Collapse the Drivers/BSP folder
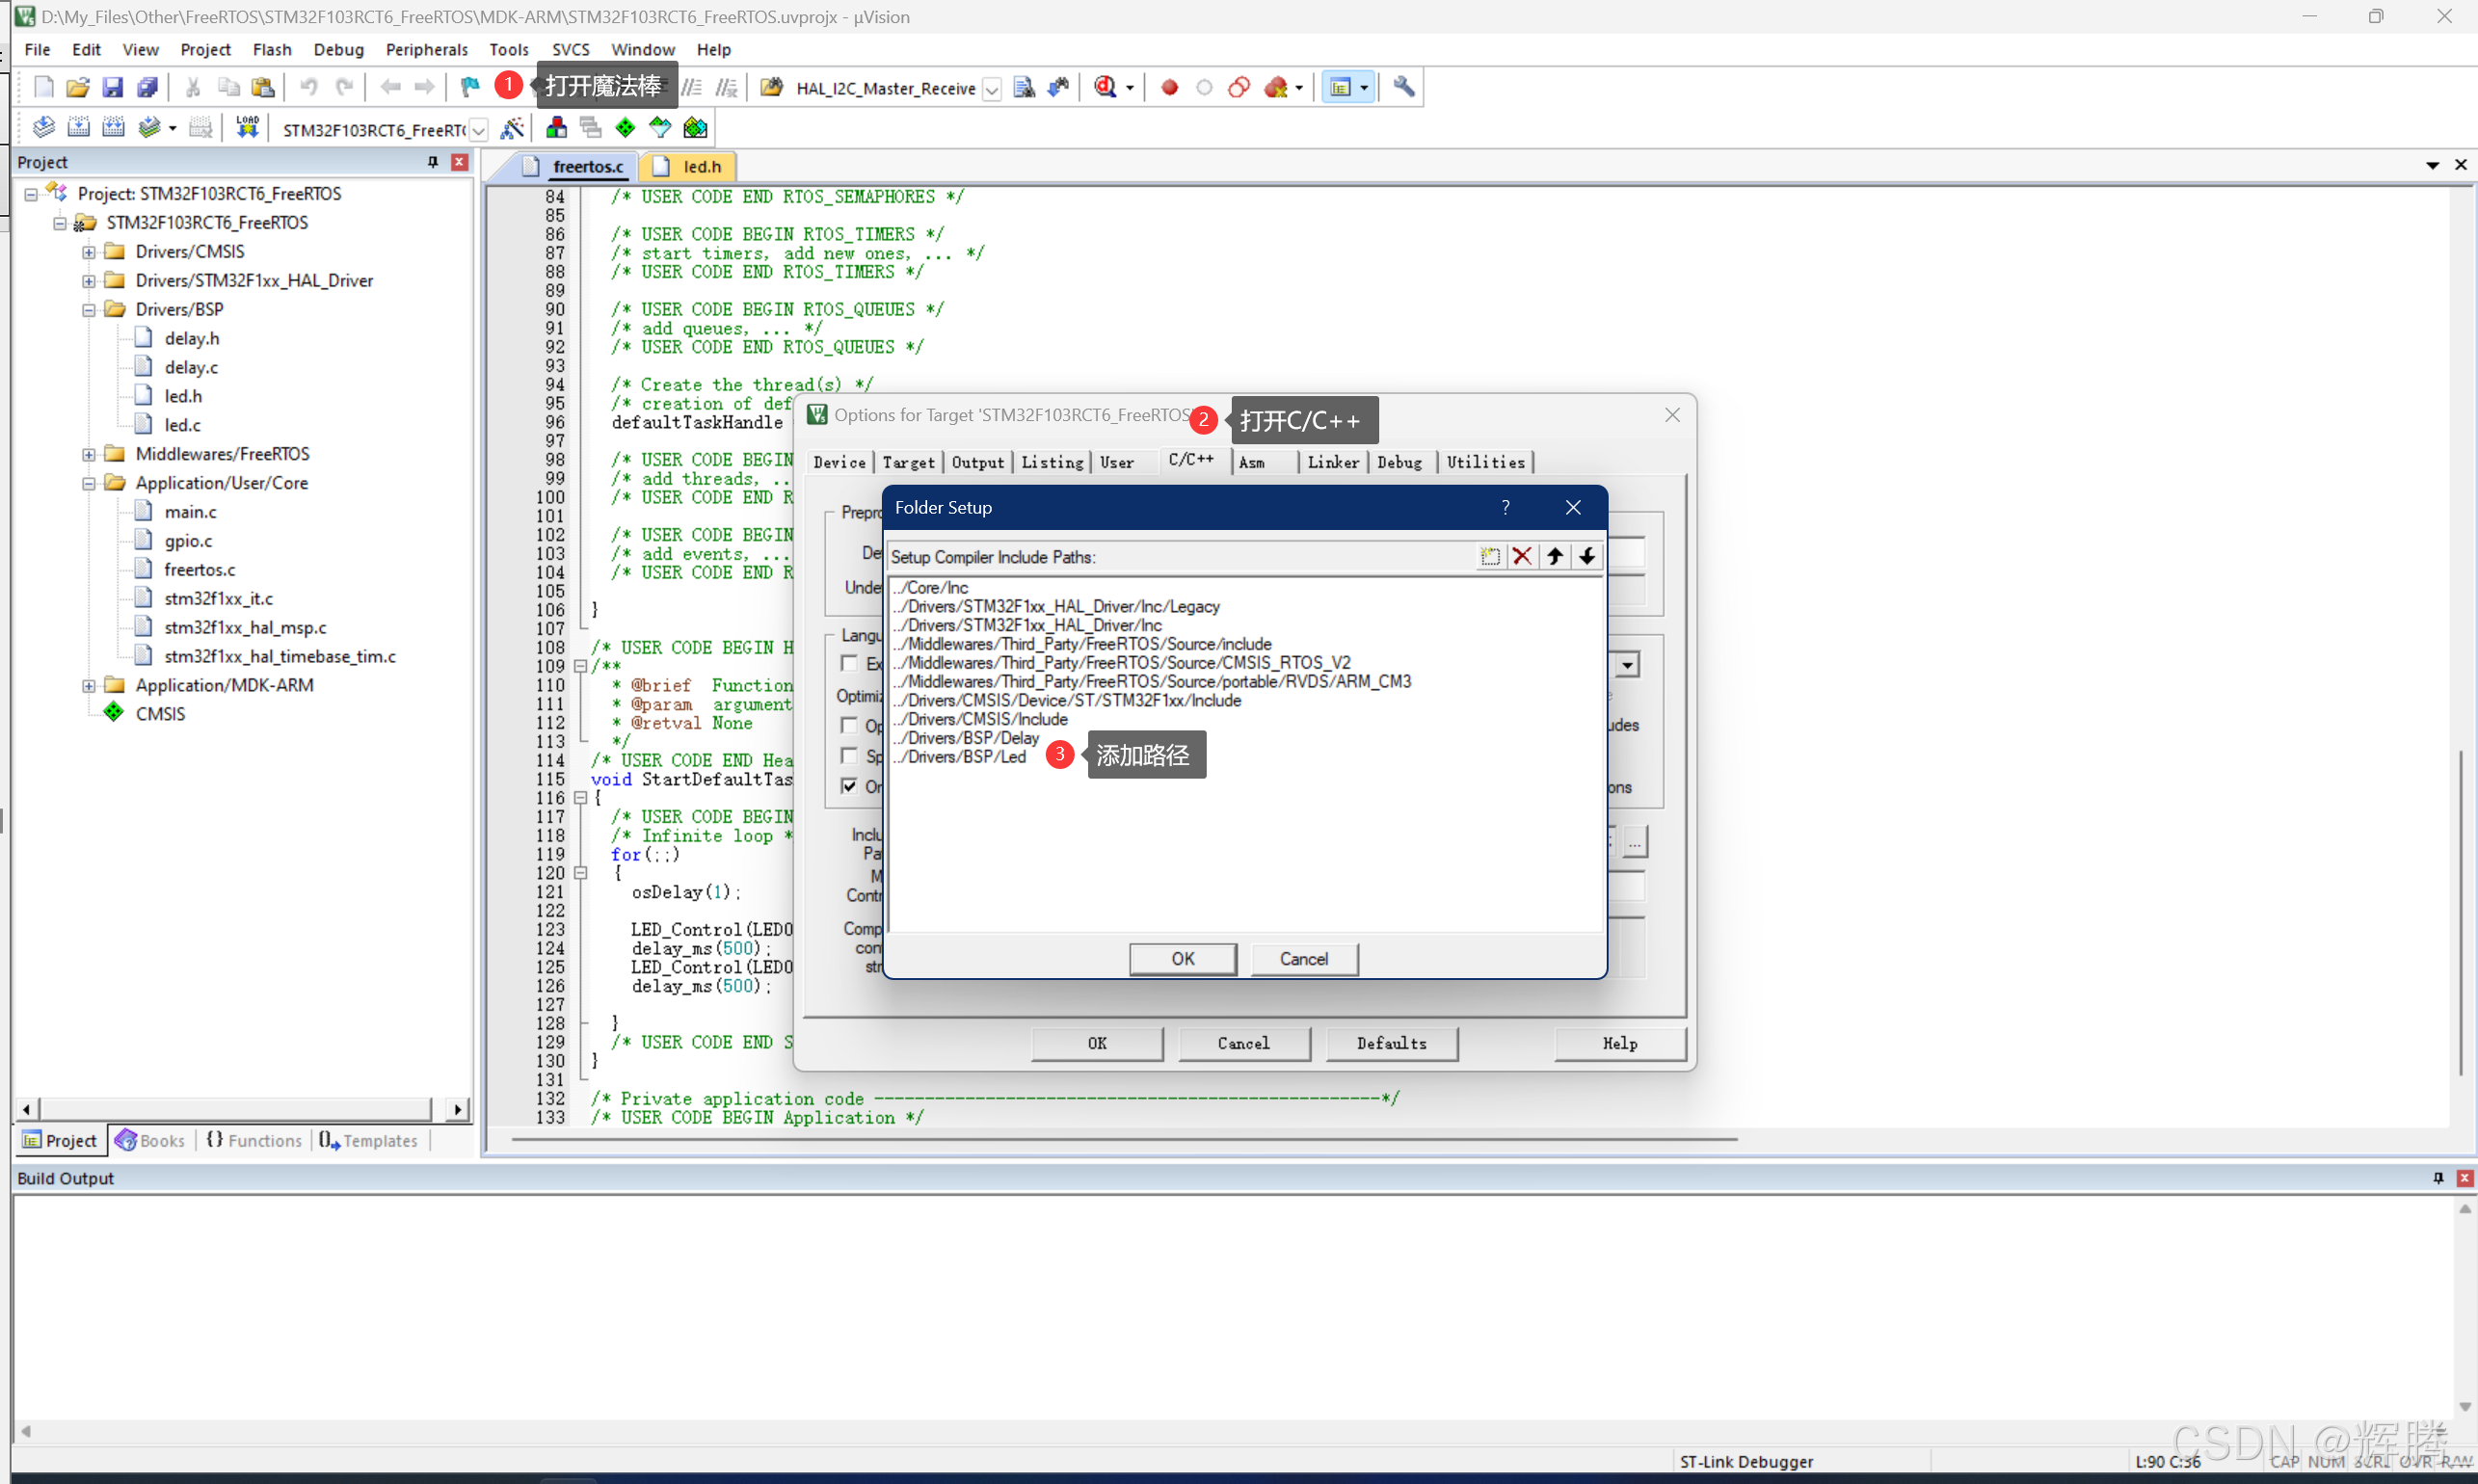 89,310
